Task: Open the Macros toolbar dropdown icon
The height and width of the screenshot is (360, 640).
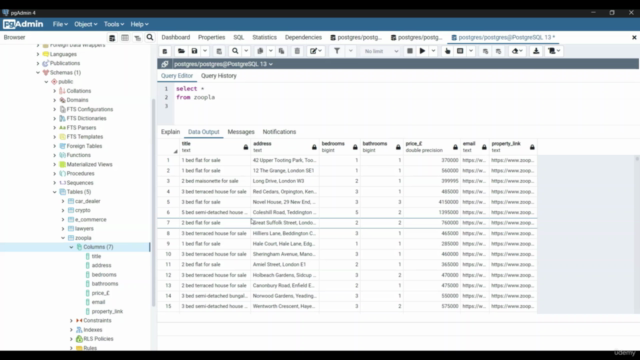Action: [x=554, y=51]
